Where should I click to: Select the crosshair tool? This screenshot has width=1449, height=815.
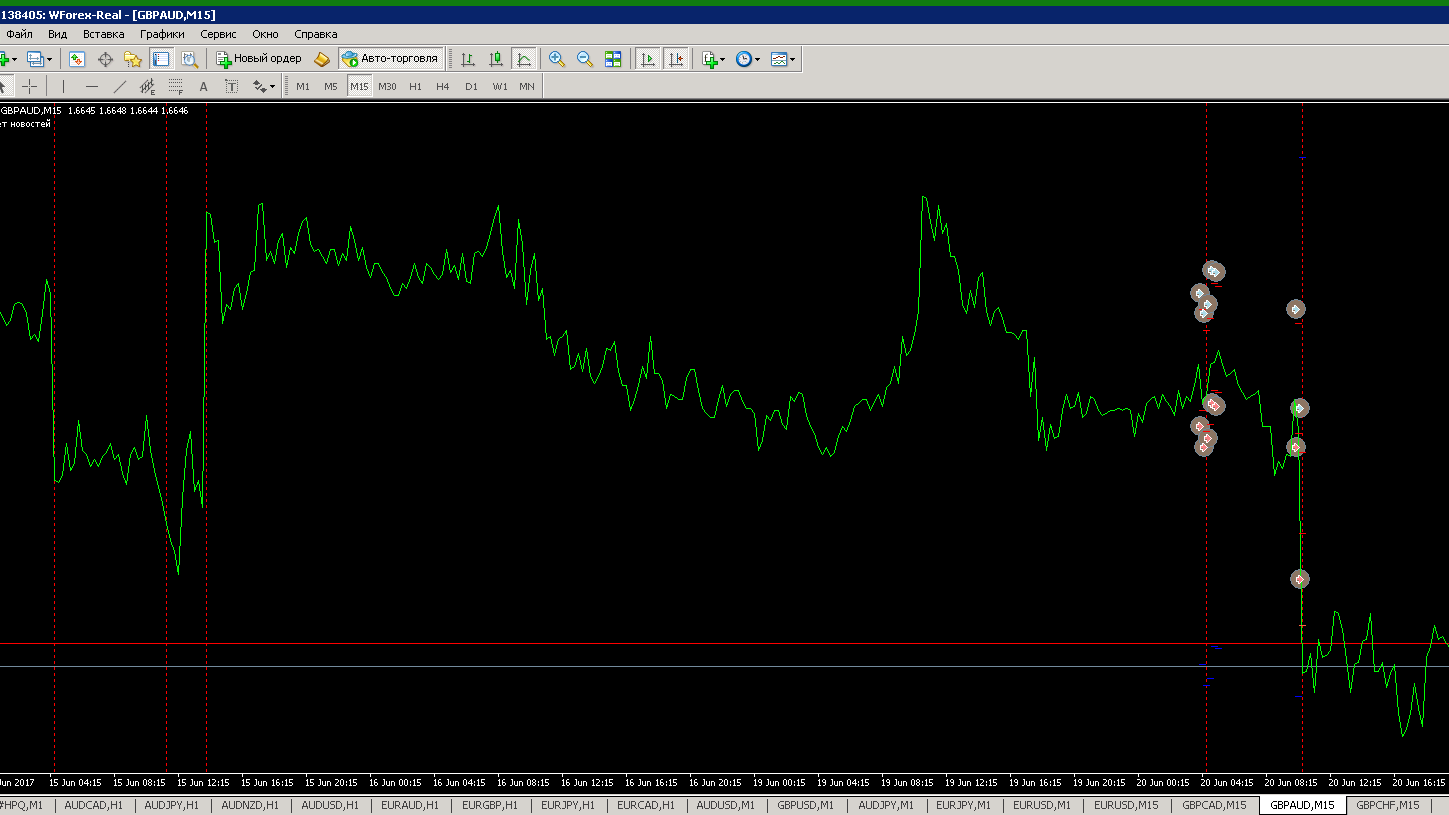tap(30, 86)
